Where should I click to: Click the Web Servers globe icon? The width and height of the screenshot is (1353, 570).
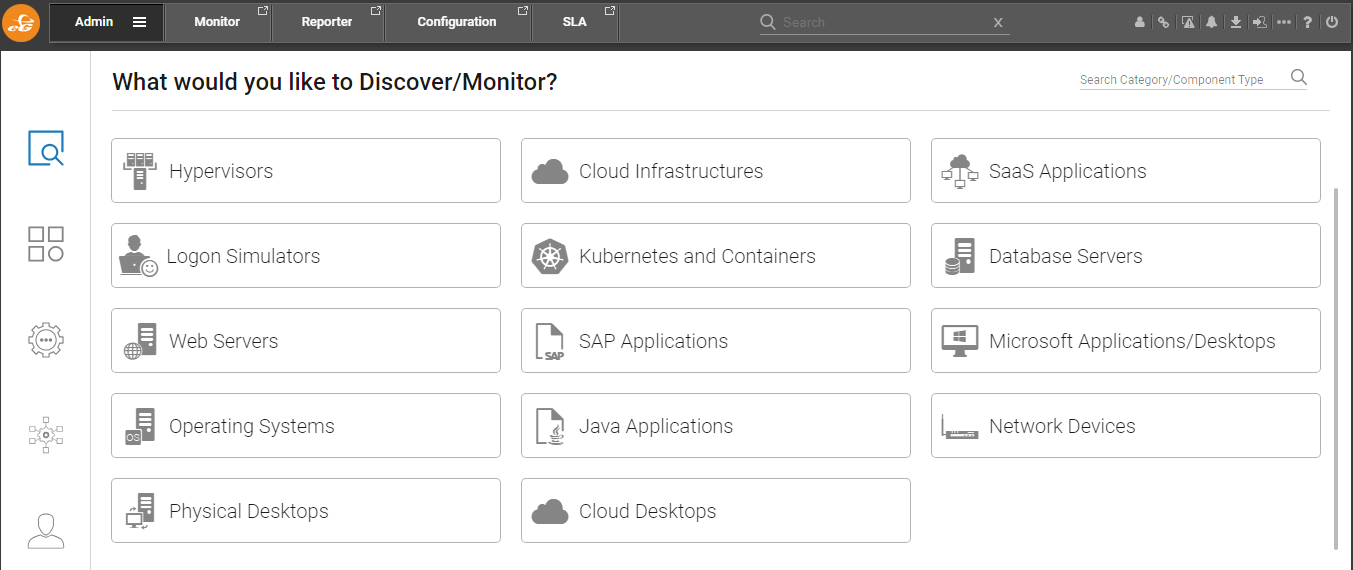pyautogui.click(x=140, y=341)
